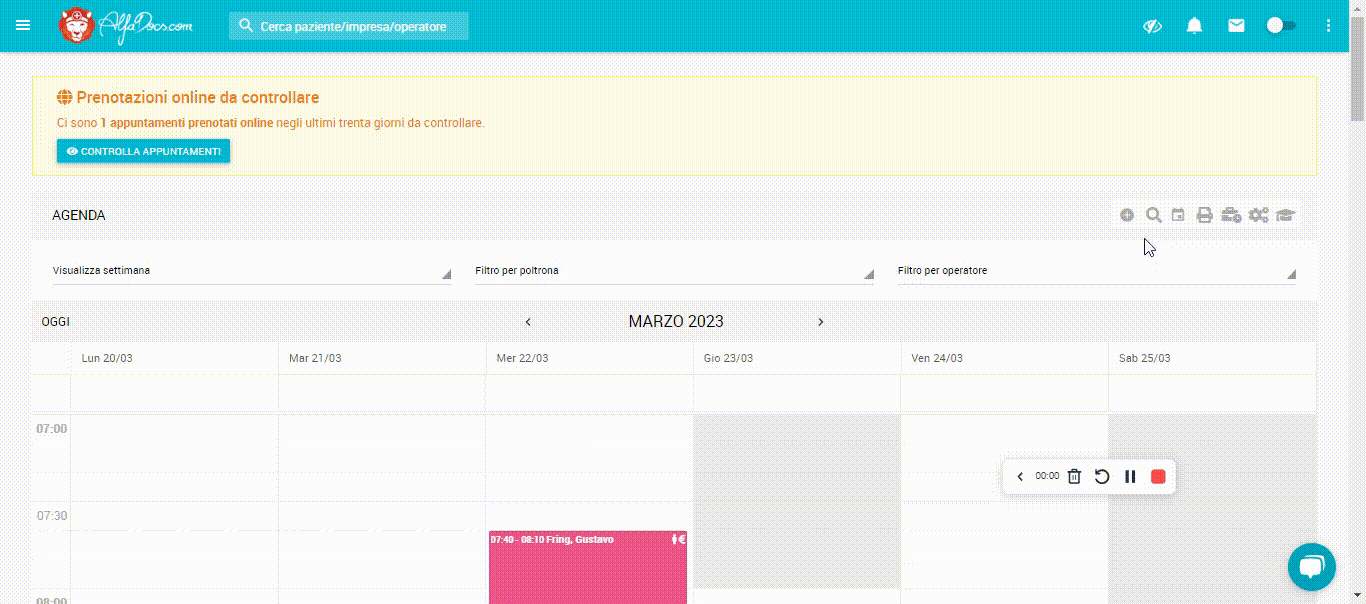
Task: Restart the recording
Action: click(1102, 477)
